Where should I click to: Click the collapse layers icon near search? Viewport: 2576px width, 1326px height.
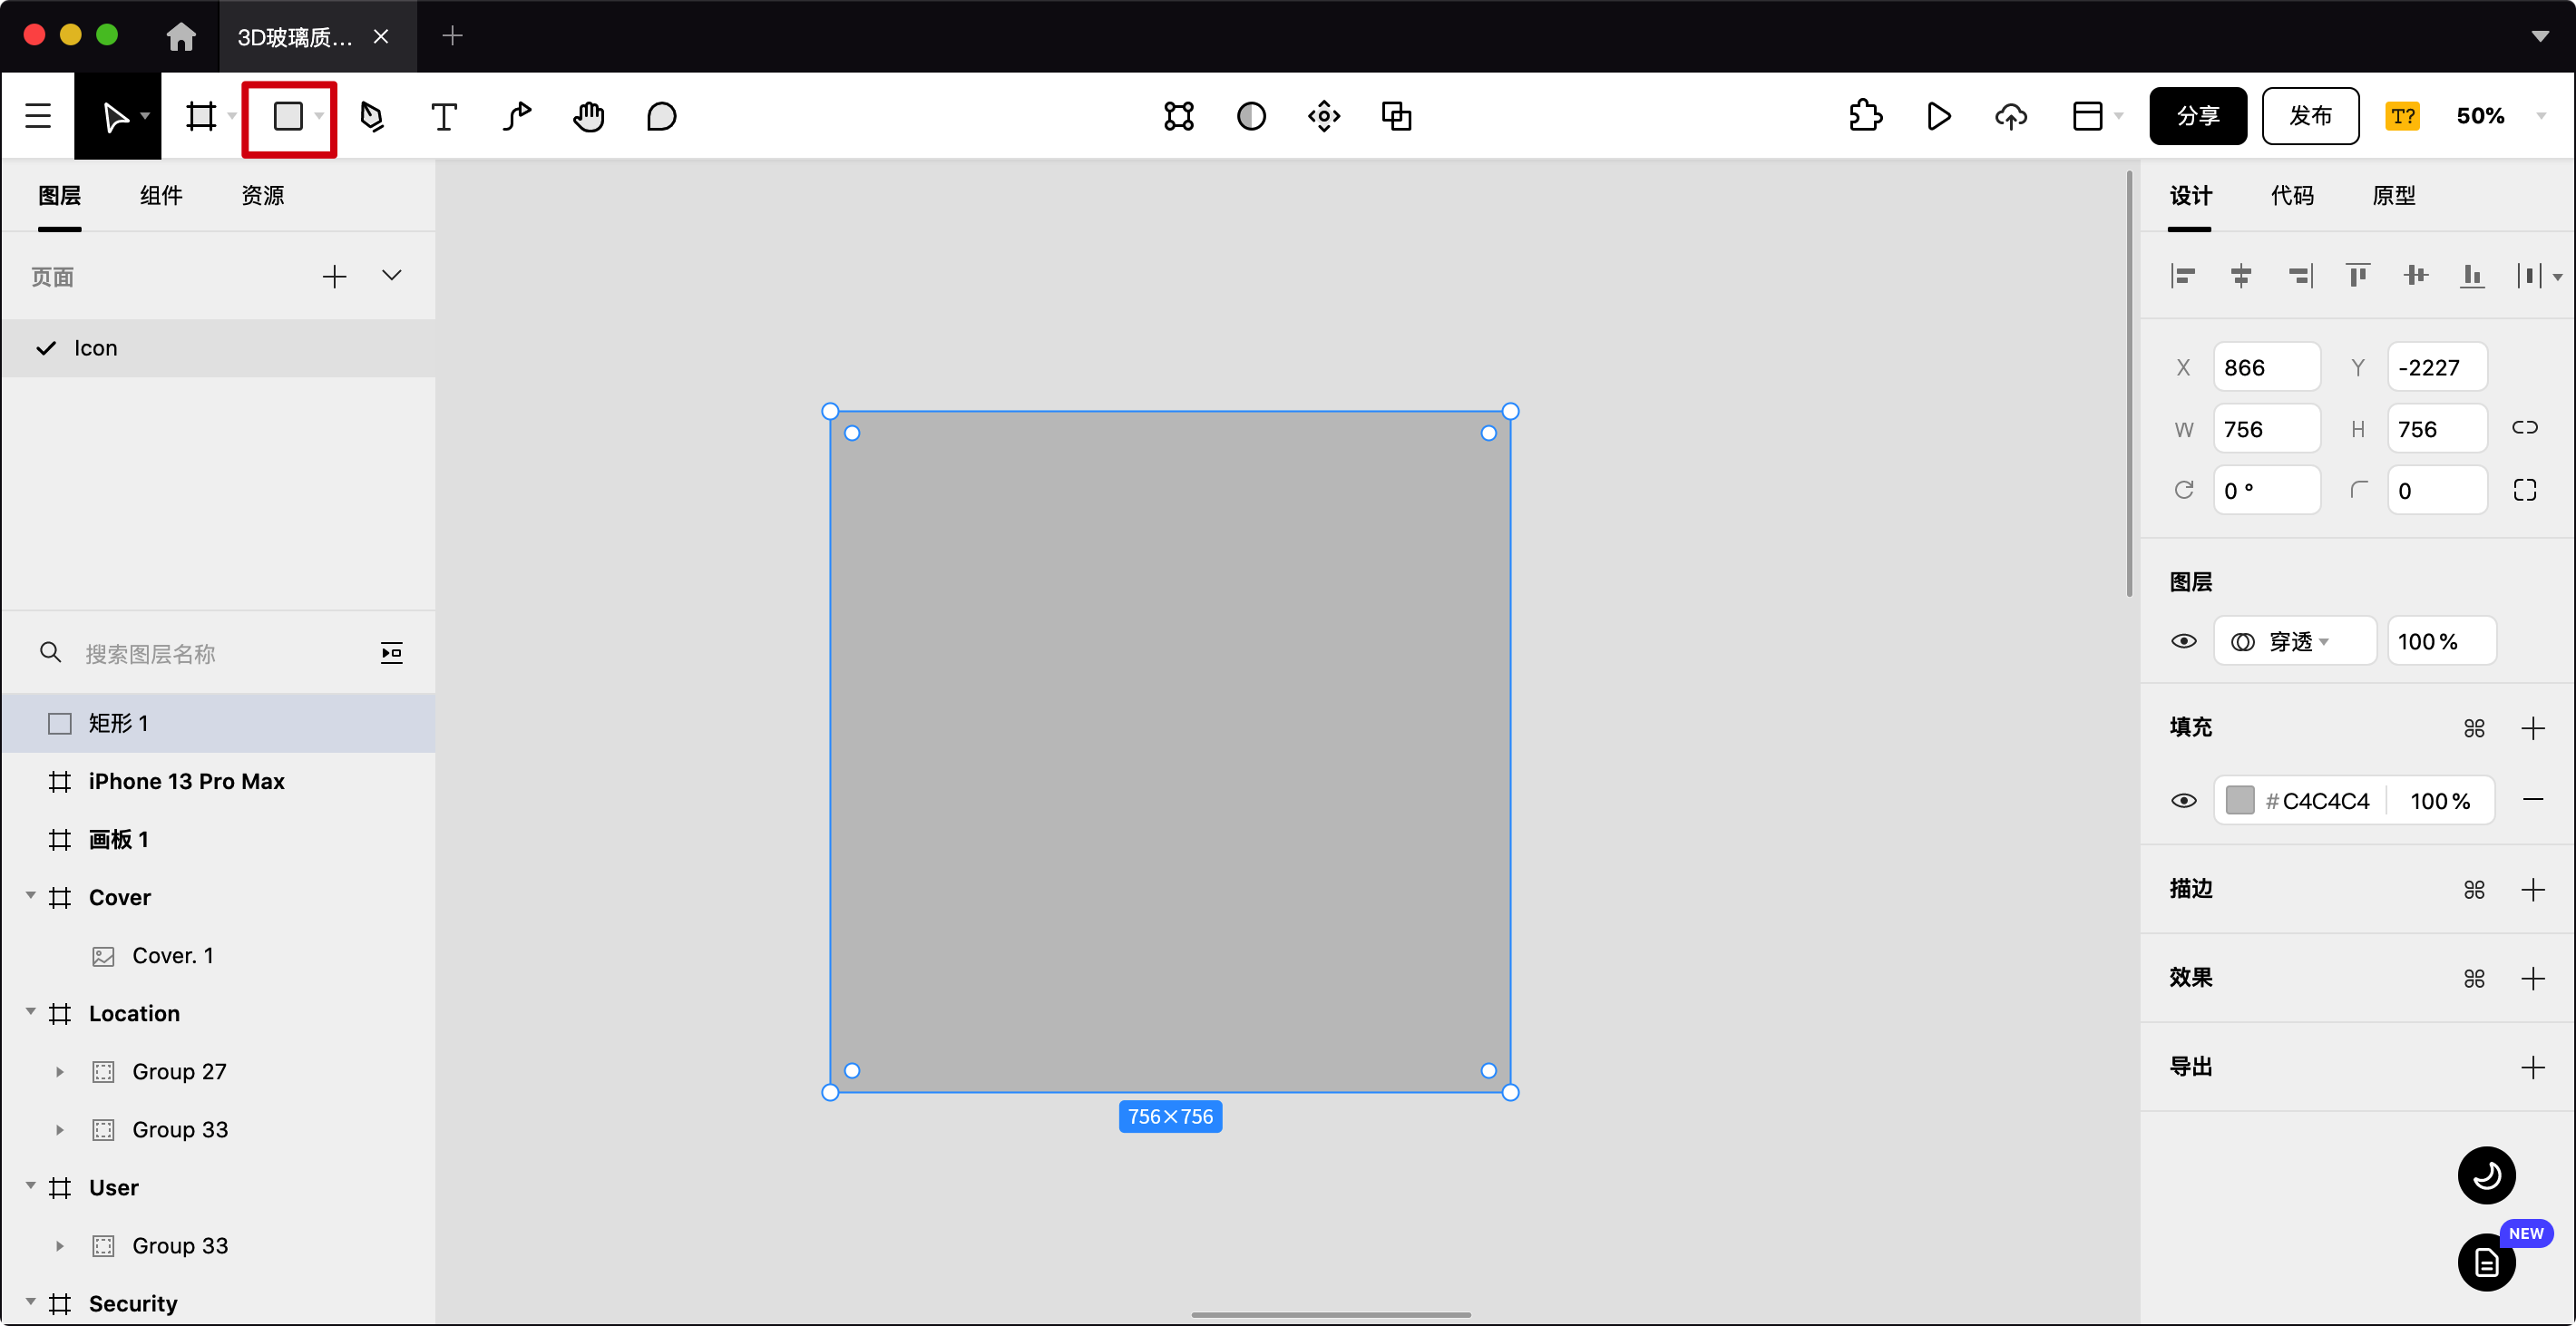[391, 653]
